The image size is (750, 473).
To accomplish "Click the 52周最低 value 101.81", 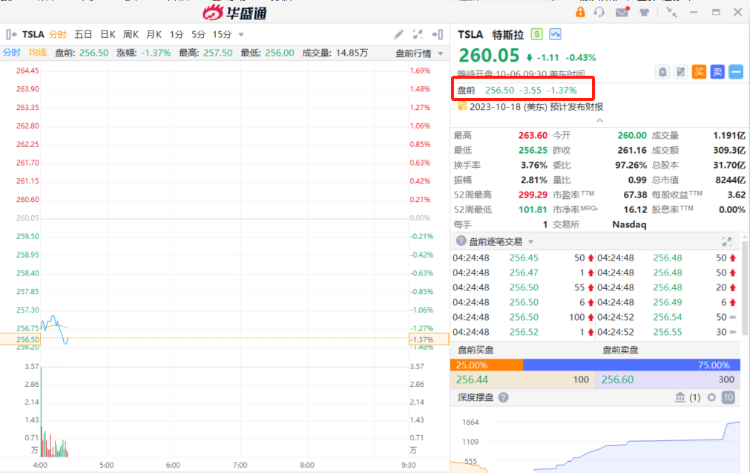I will [x=532, y=209].
